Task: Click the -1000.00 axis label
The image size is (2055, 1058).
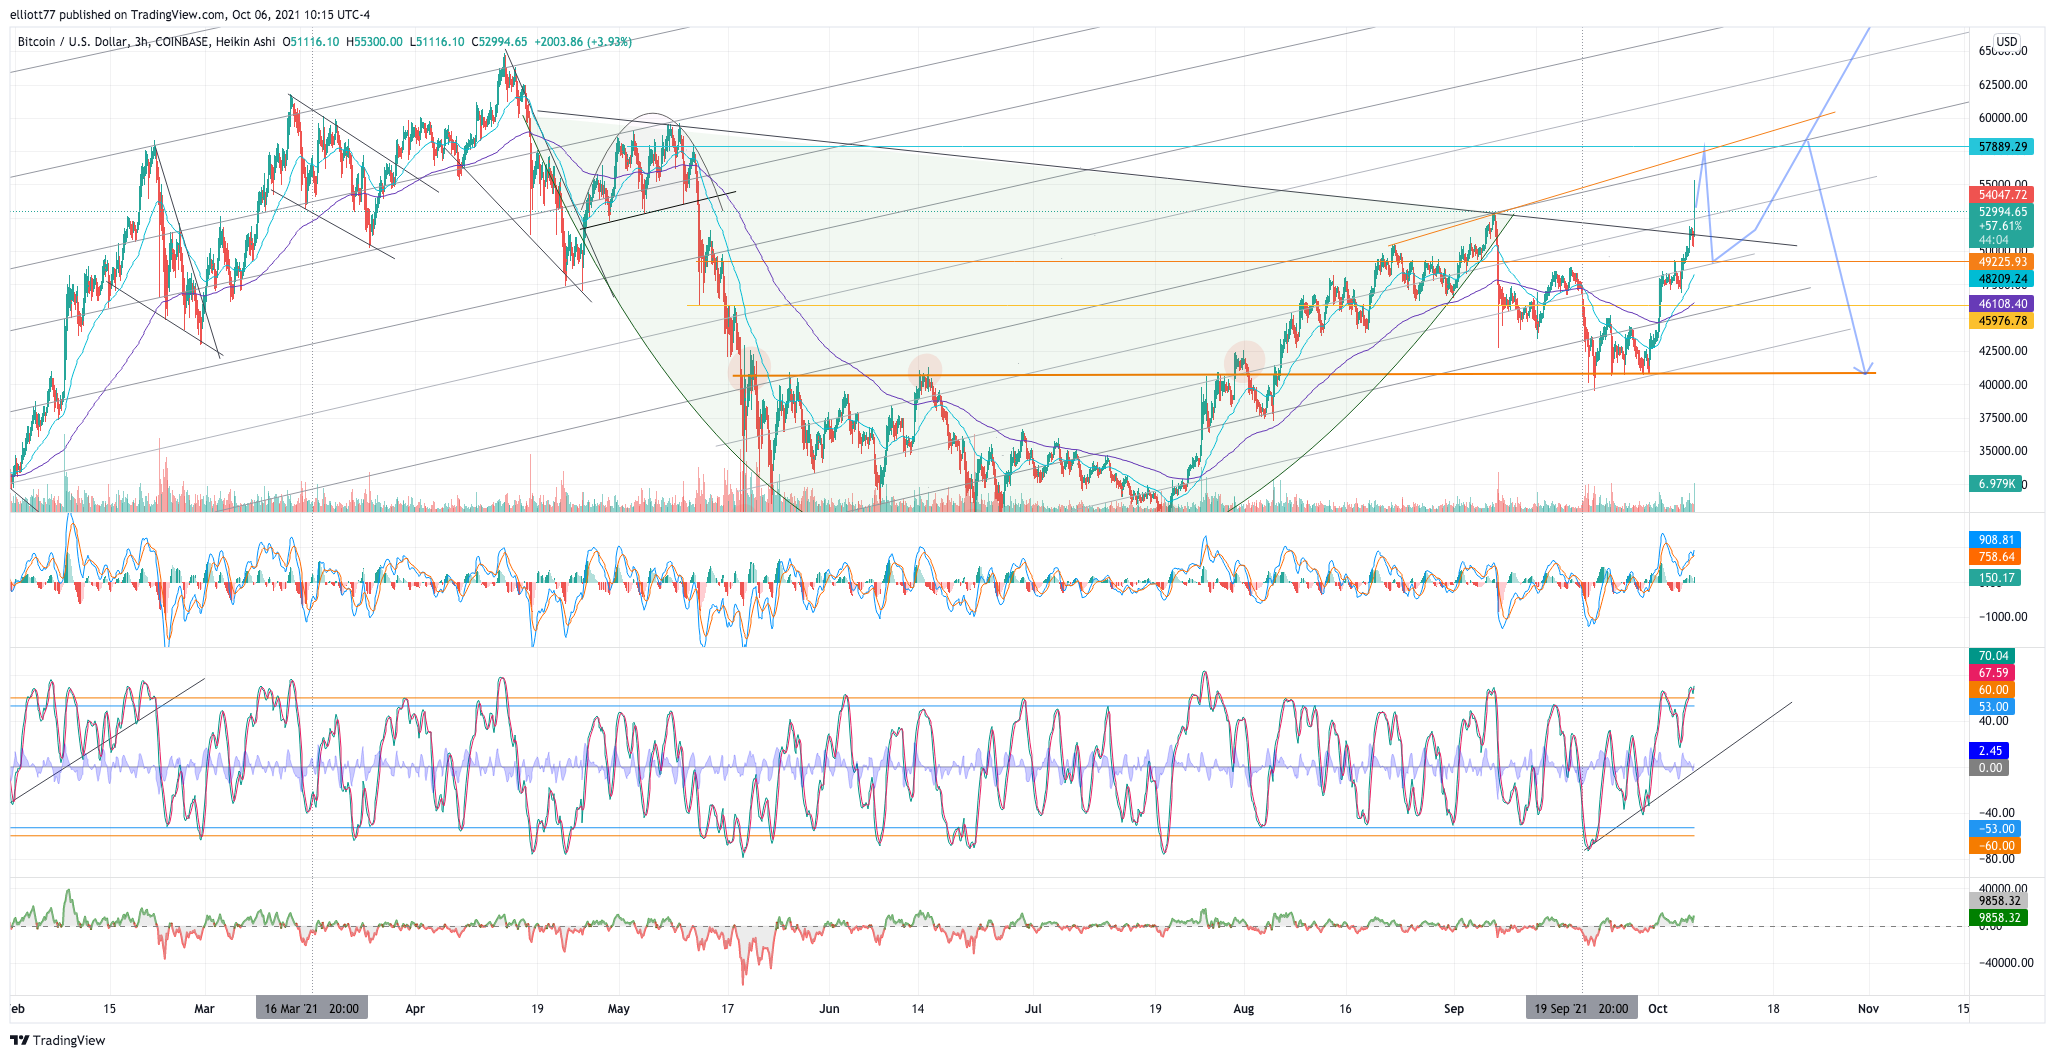Action: coord(2002,617)
